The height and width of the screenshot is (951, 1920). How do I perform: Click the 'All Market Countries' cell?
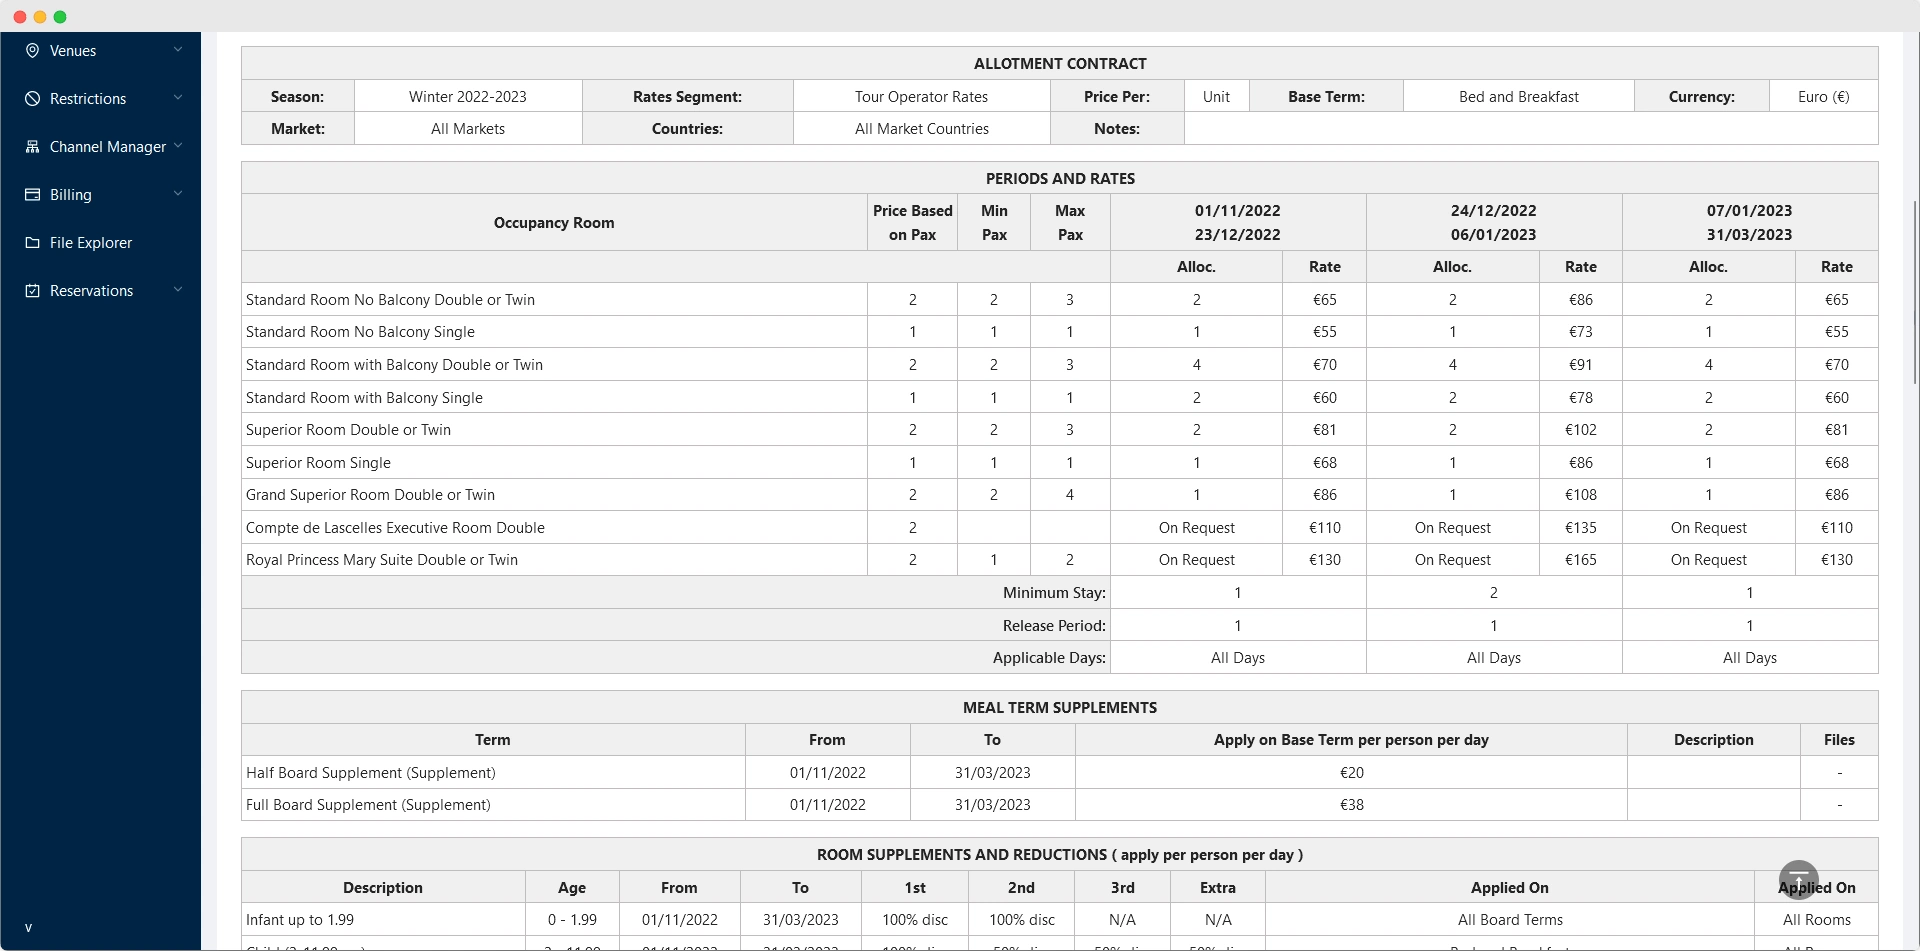[921, 129]
